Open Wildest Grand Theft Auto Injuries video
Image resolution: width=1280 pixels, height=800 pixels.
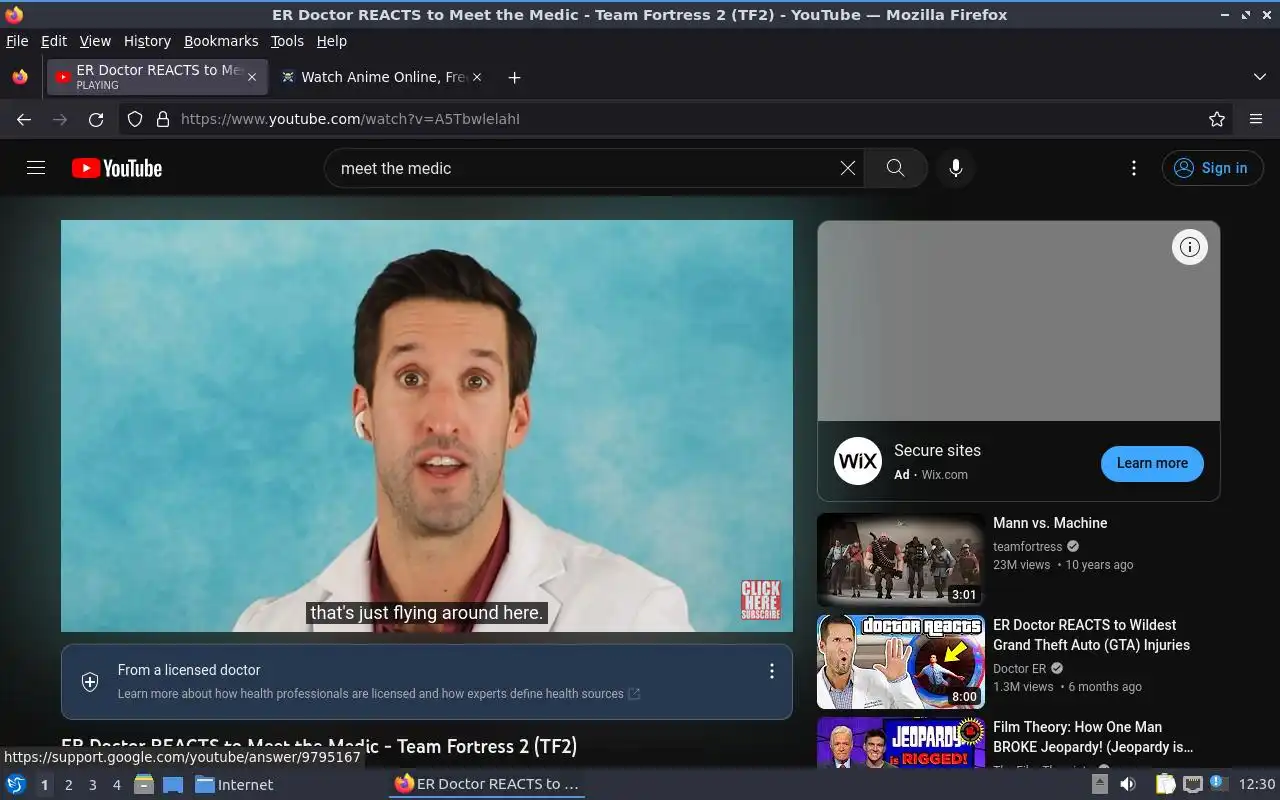(1091, 635)
